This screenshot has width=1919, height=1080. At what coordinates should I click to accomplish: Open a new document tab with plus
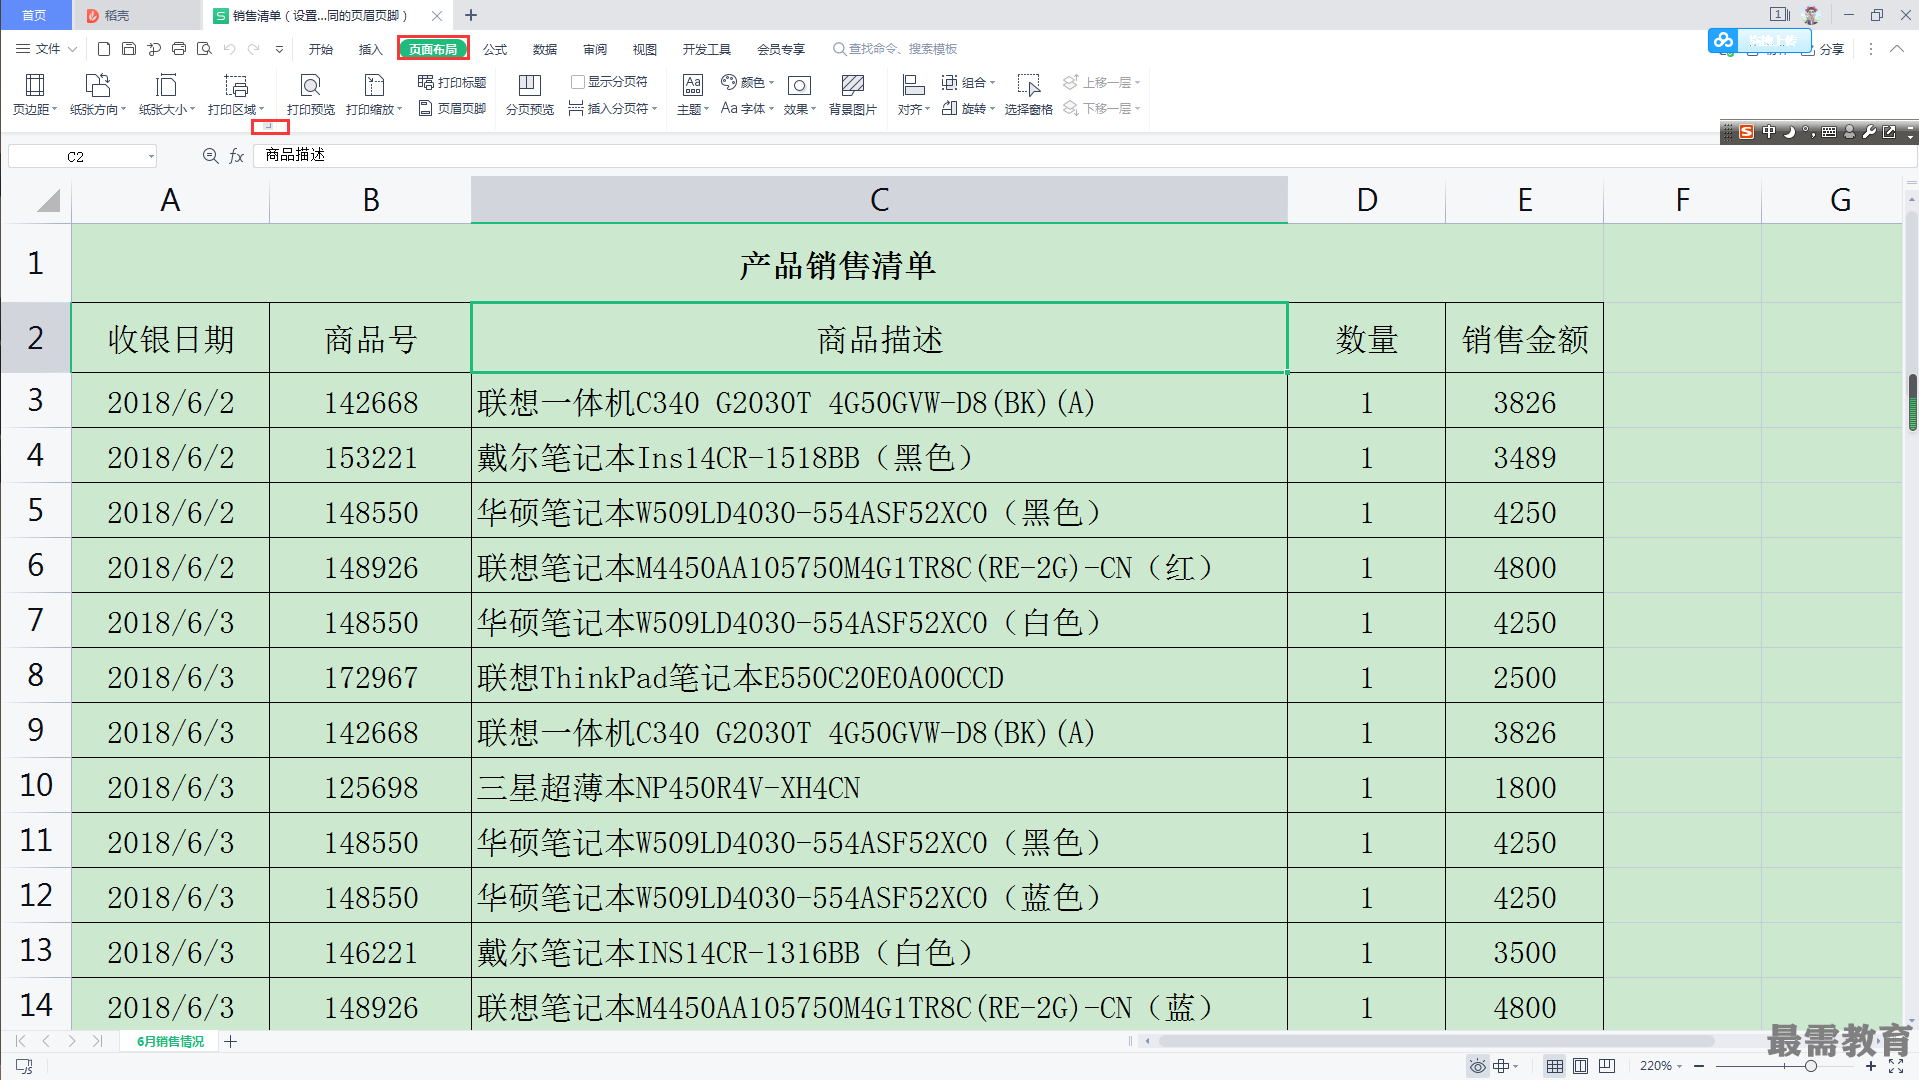[471, 15]
